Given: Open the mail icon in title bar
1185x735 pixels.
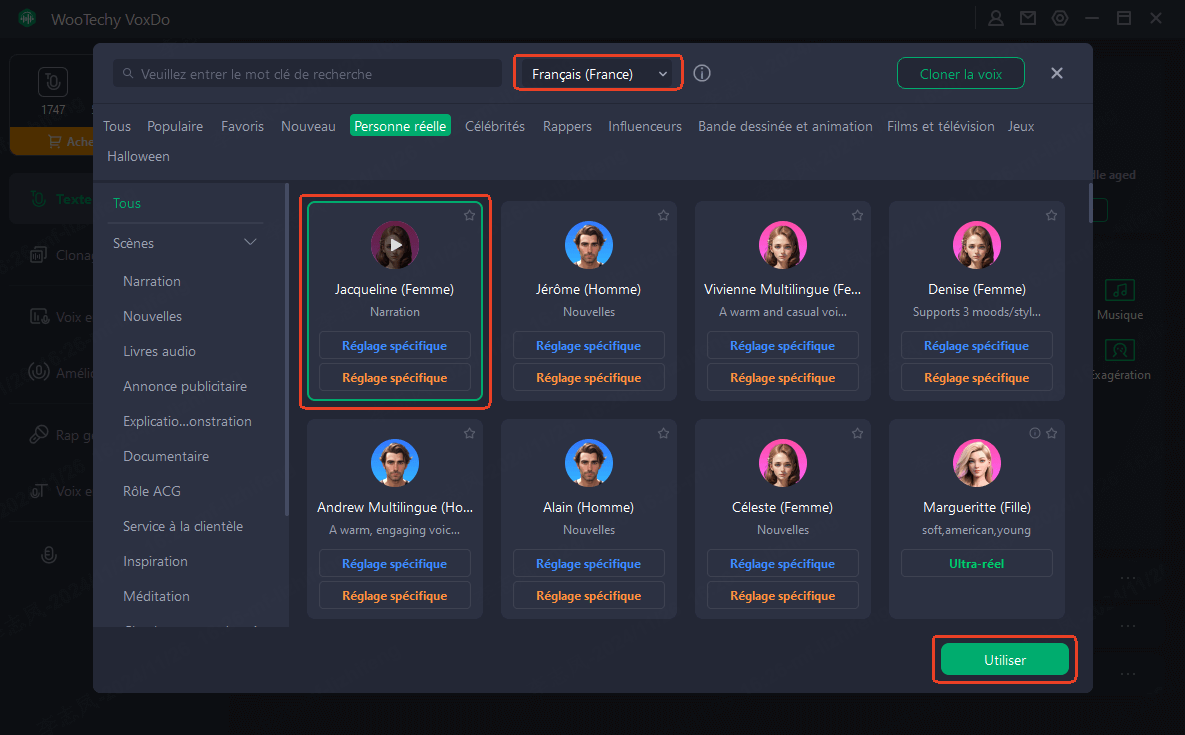Looking at the screenshot, I should [x=1028, y=18].
